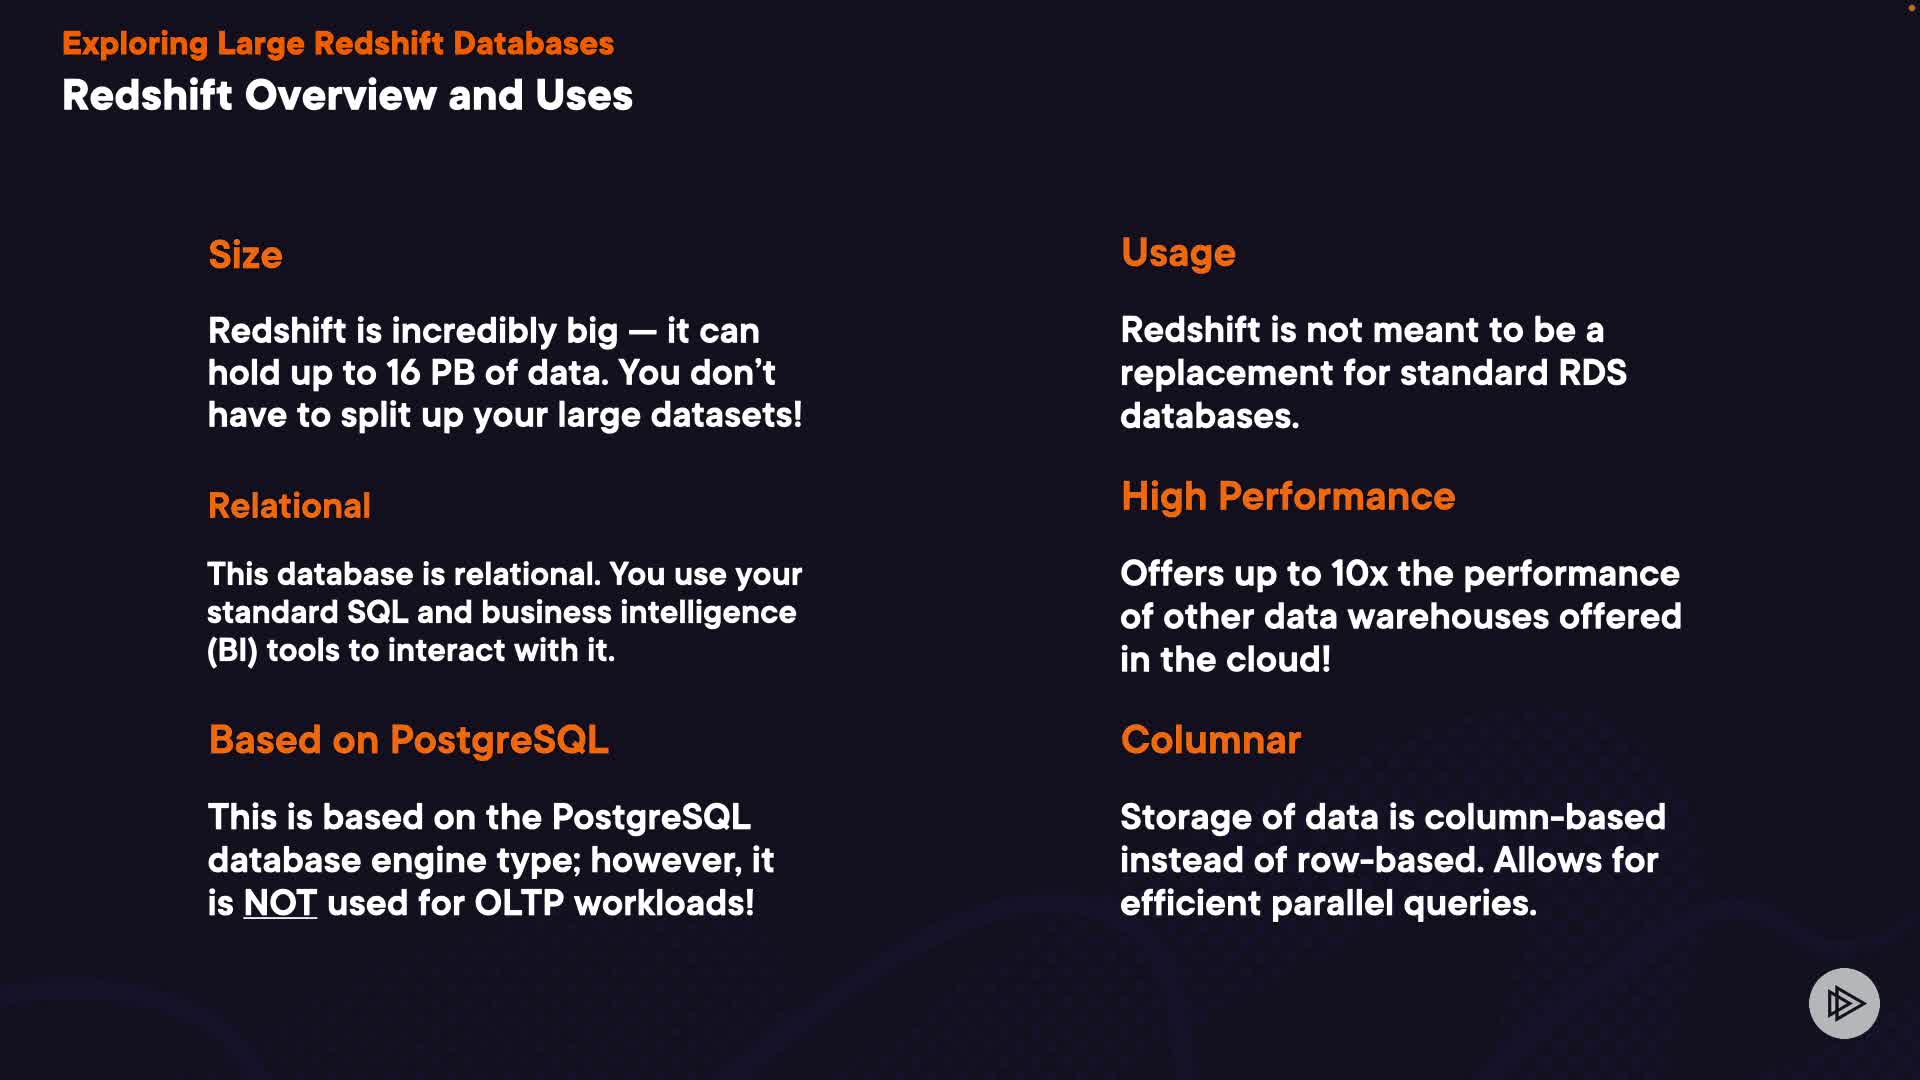Click the paragraph about standard SQL and BI tools
The width and height of the screenshot is (1920, 1080).
tap(504, 612)
